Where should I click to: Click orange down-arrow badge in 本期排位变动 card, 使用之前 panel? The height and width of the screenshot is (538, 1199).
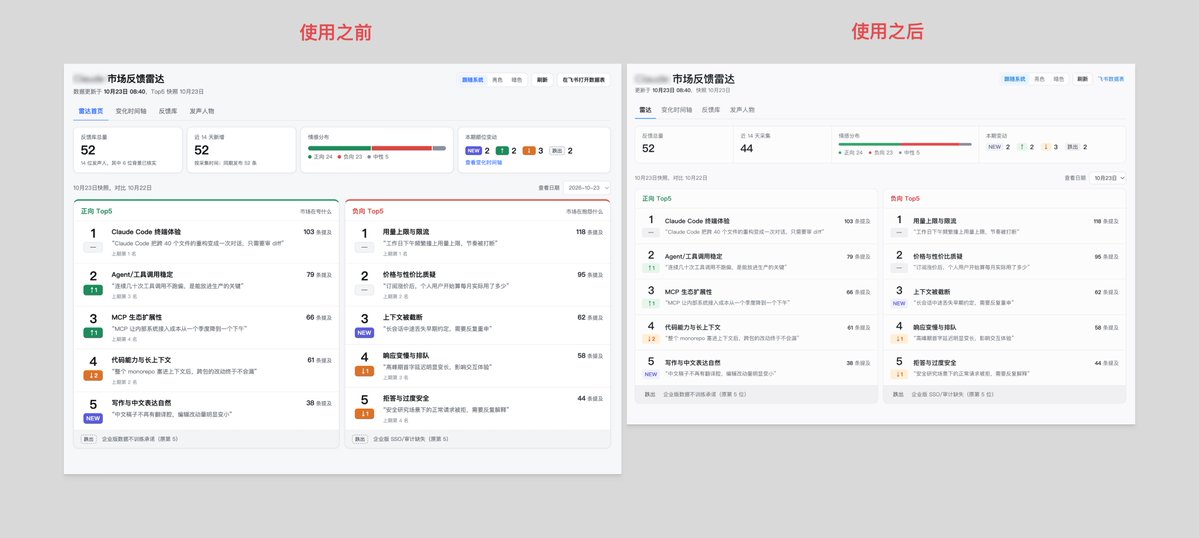click(x=528, y=151)
